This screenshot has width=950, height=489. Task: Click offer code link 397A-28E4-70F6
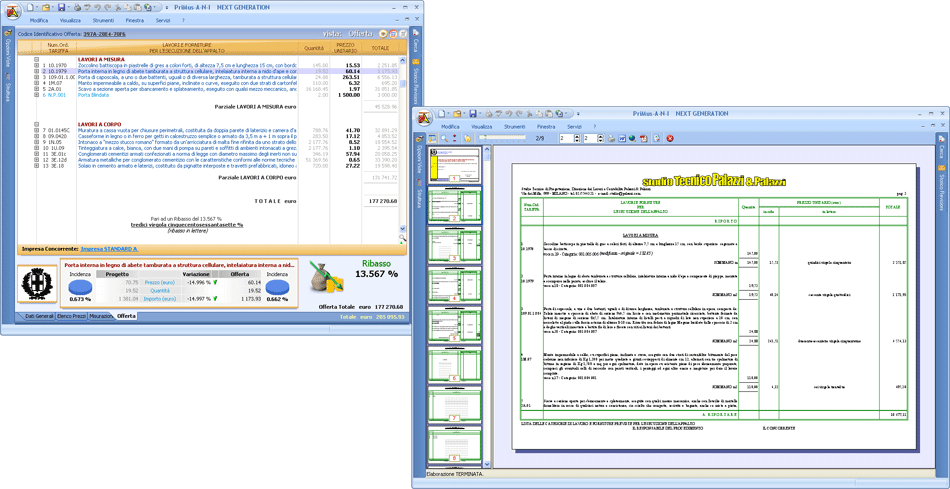pos(105,34)
